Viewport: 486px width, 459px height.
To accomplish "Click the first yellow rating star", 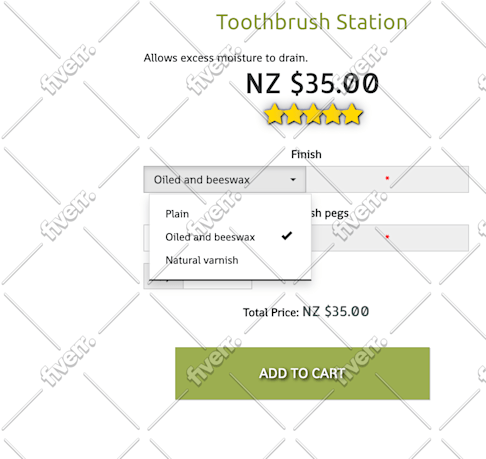I will tap(274, 114).
